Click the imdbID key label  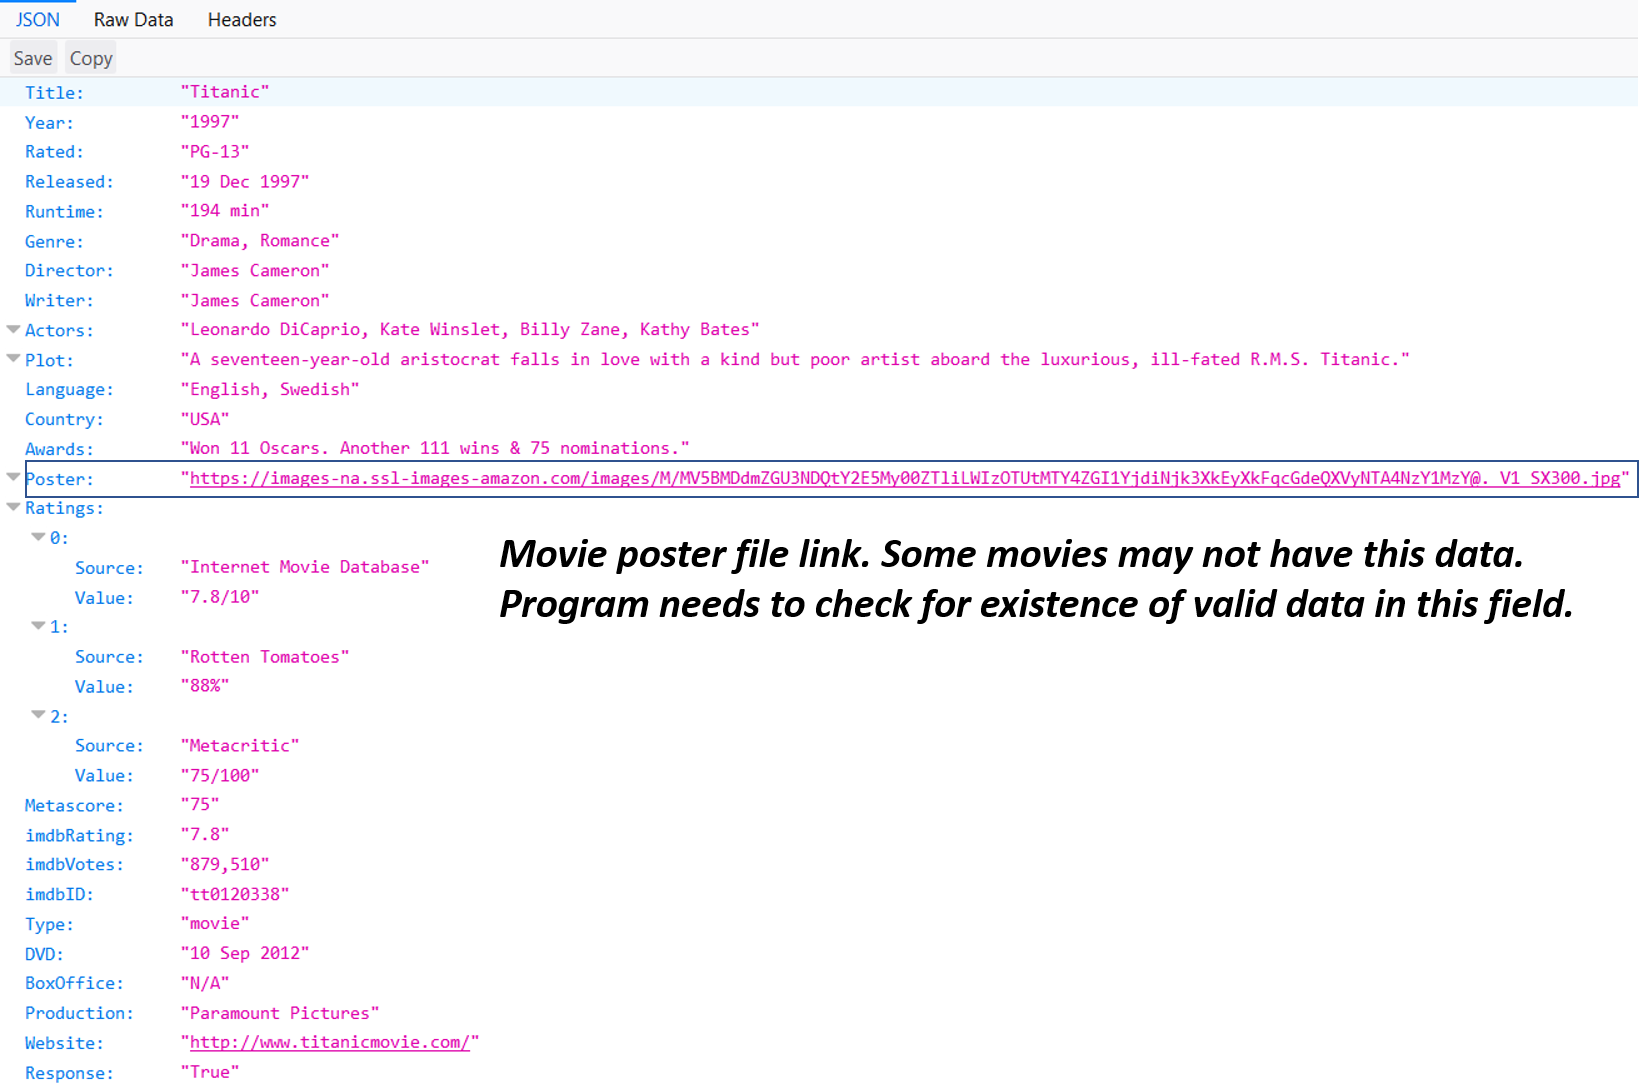[x=59, y=895]
